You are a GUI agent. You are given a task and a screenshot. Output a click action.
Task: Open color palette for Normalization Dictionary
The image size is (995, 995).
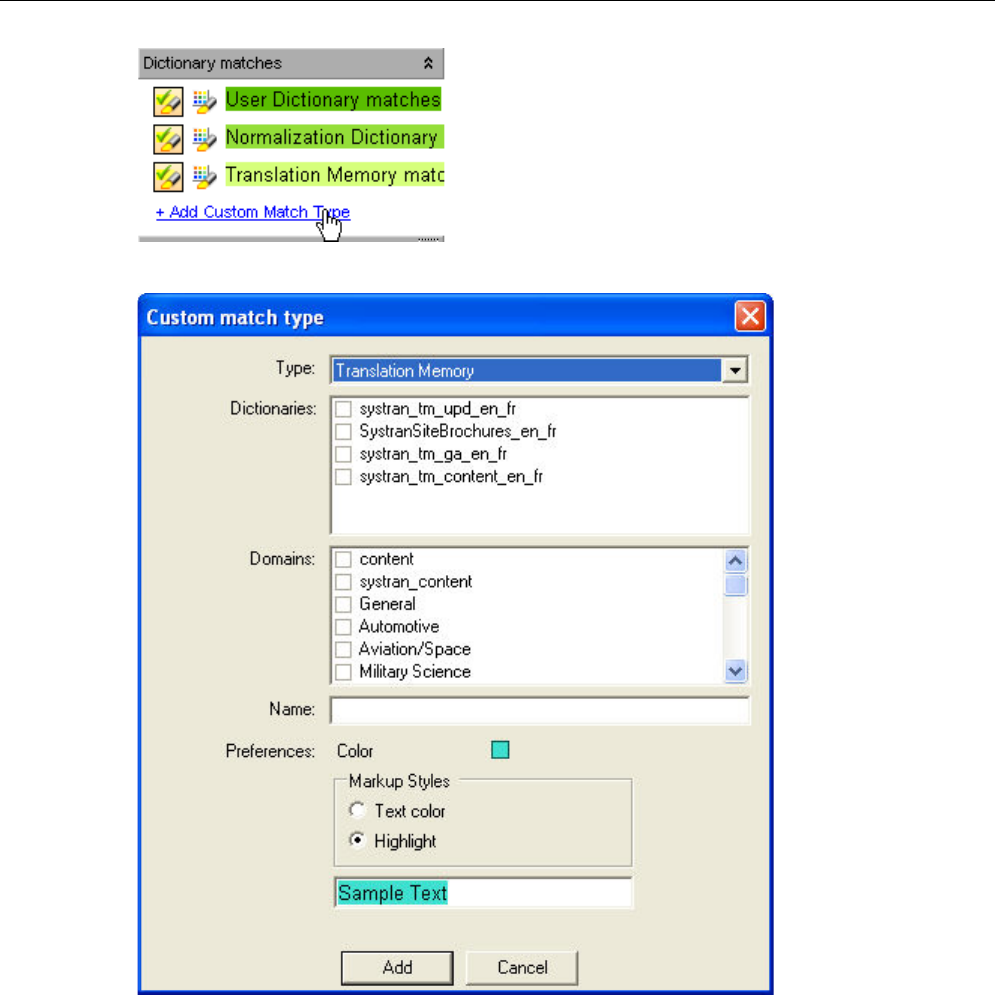[x=204, y=139]
